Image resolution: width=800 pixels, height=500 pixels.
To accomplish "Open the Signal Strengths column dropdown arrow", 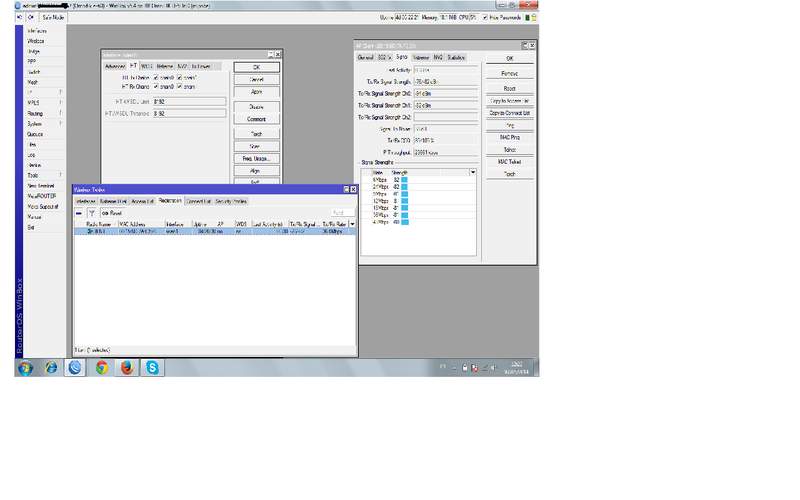I will tap(473, 172).
